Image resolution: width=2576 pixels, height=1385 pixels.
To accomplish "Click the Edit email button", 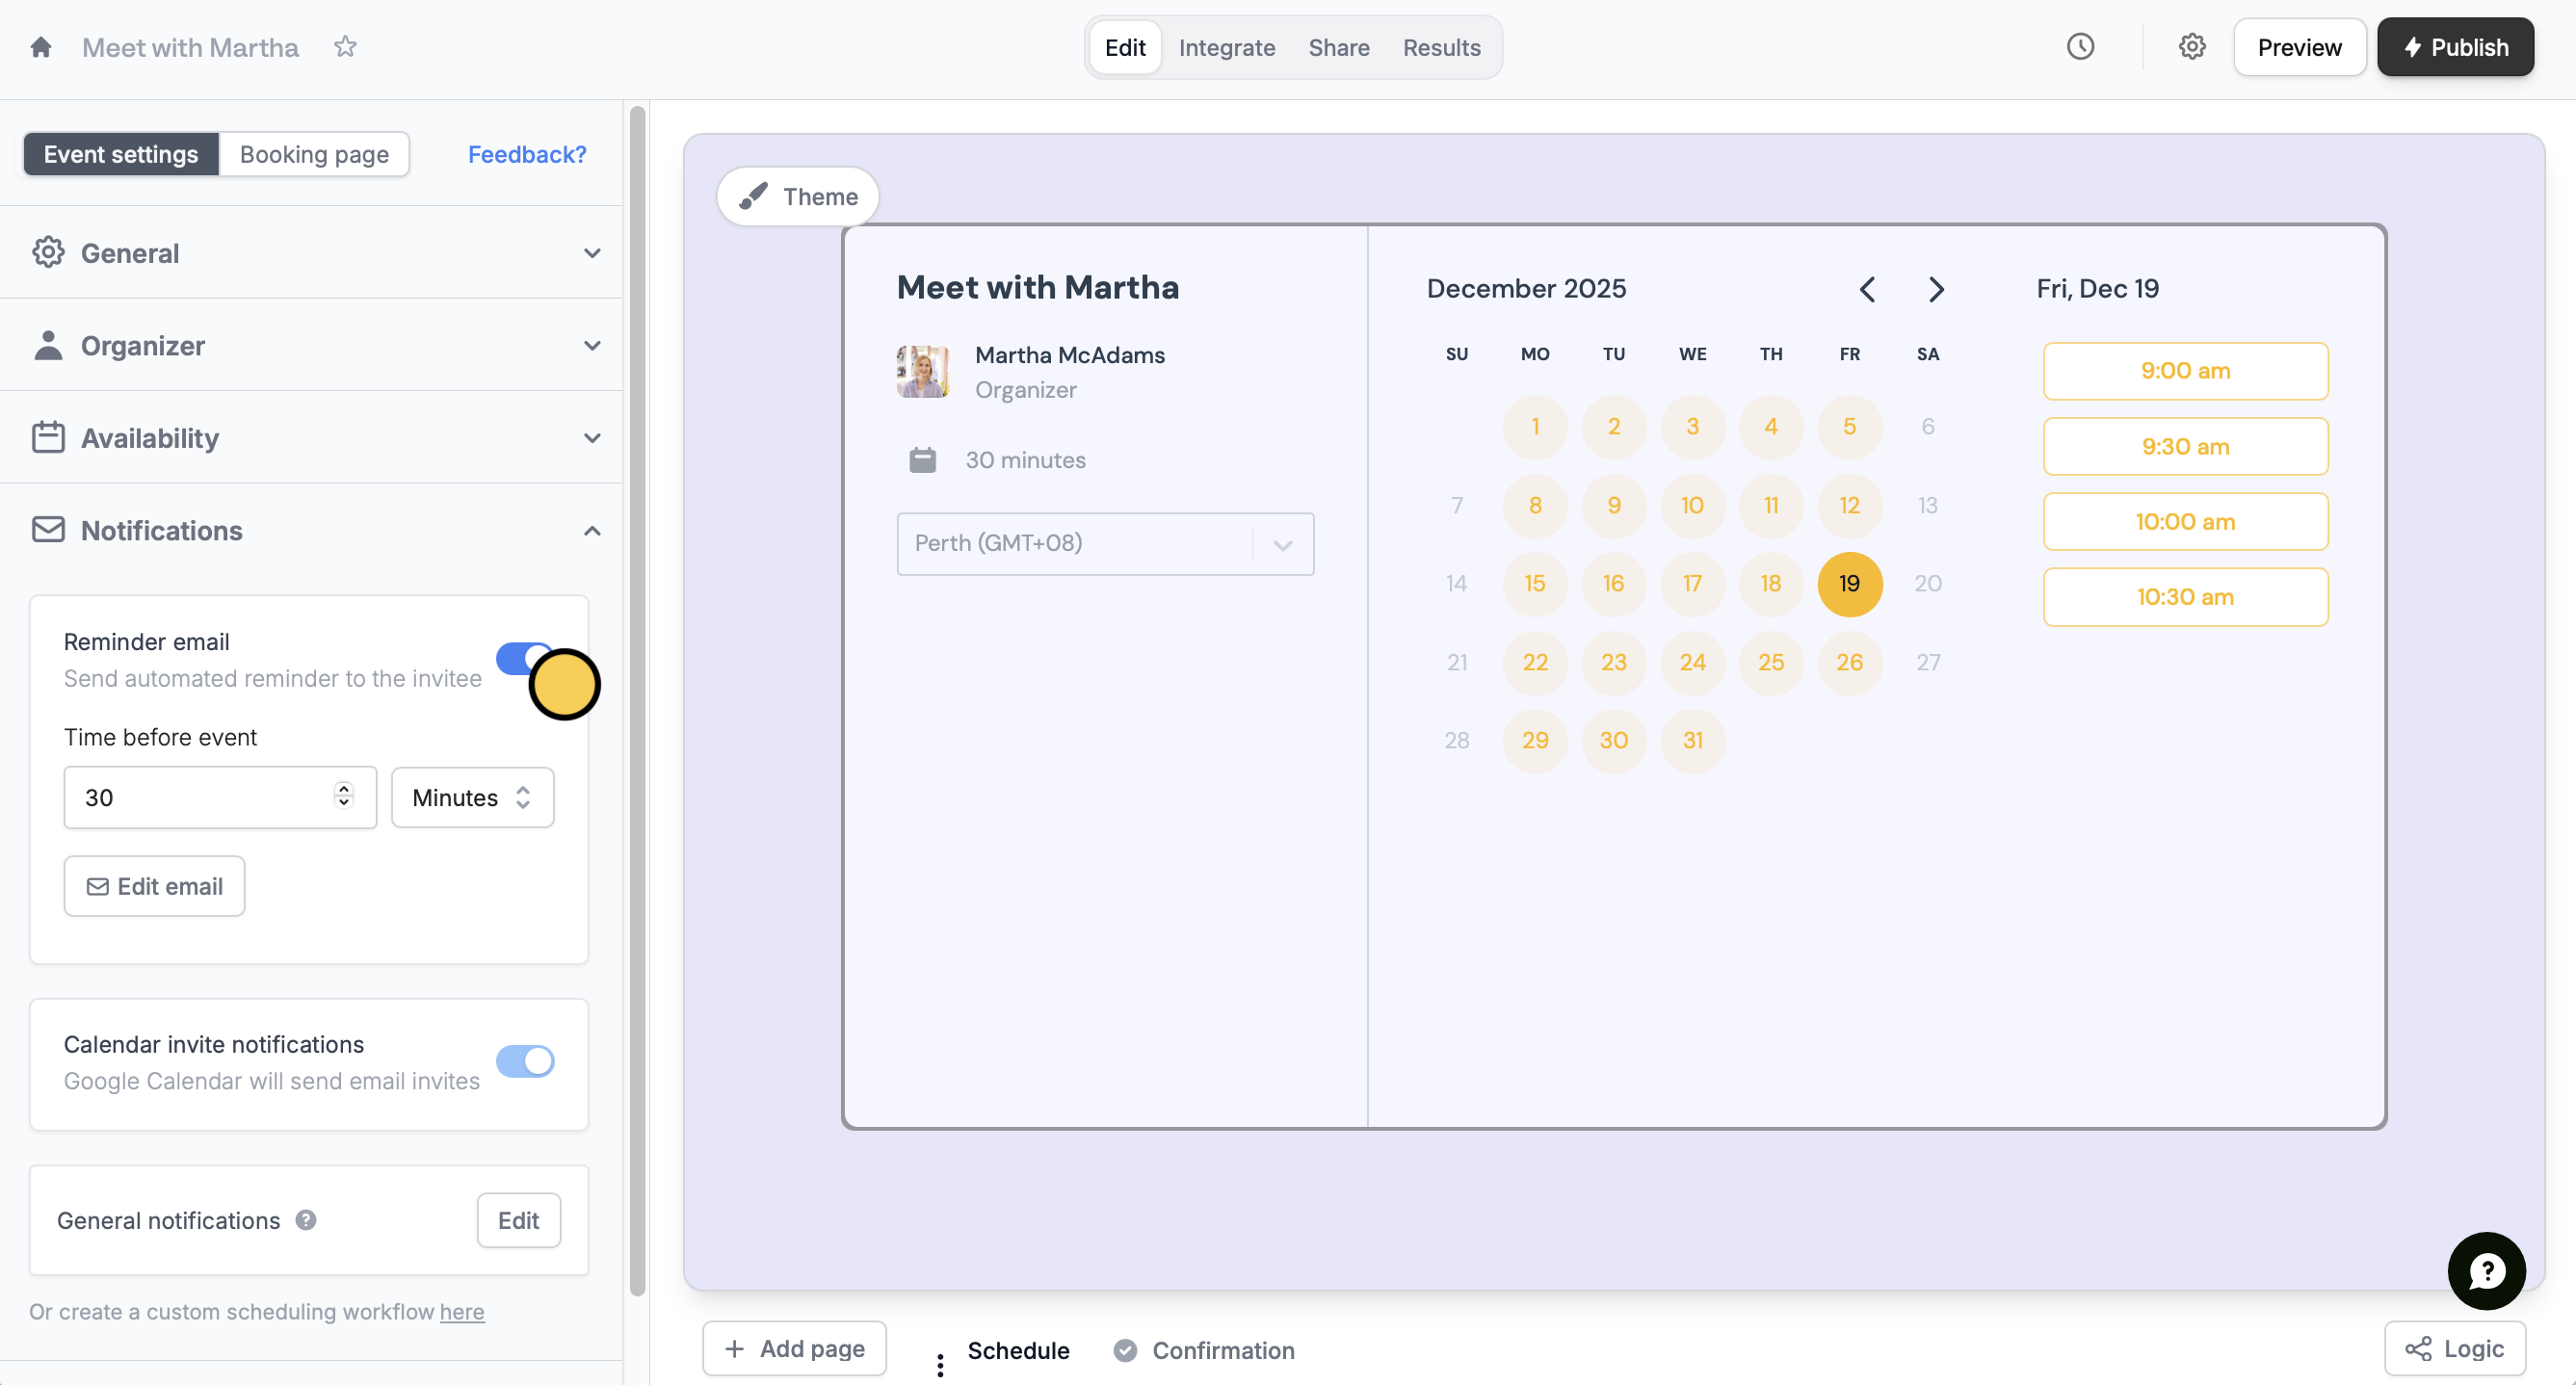I will pyautogui.click(x=154, y=886).
